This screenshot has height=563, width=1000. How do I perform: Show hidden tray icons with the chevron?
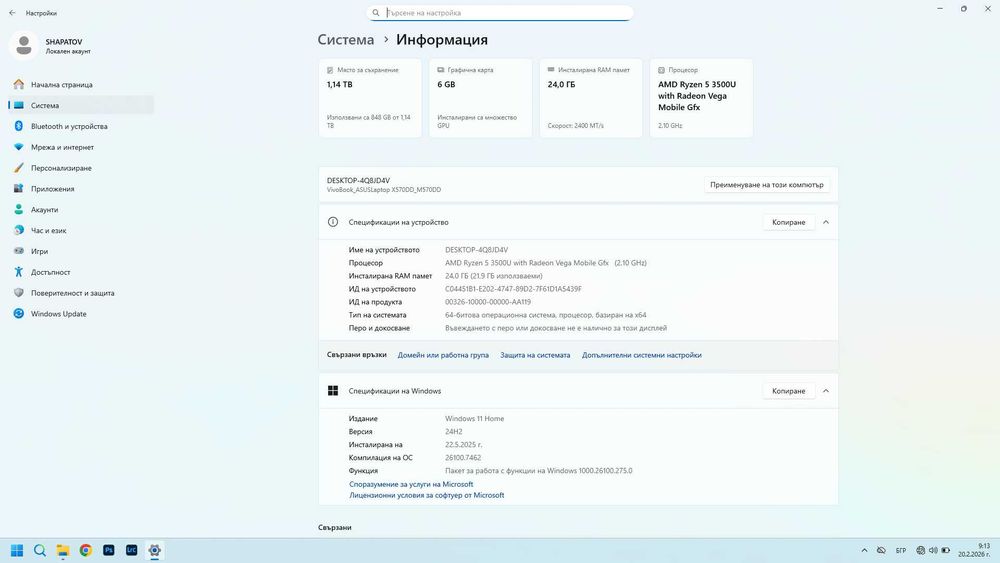[x=864, y=550]
